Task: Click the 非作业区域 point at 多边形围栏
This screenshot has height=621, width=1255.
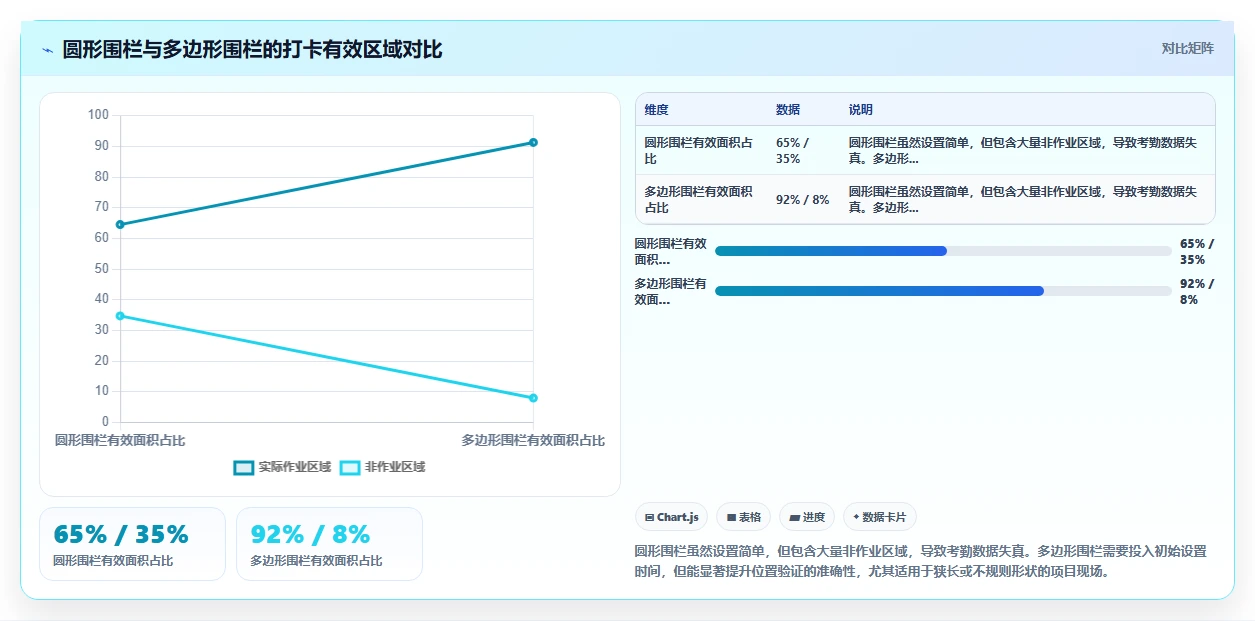Action: point(533,398)
